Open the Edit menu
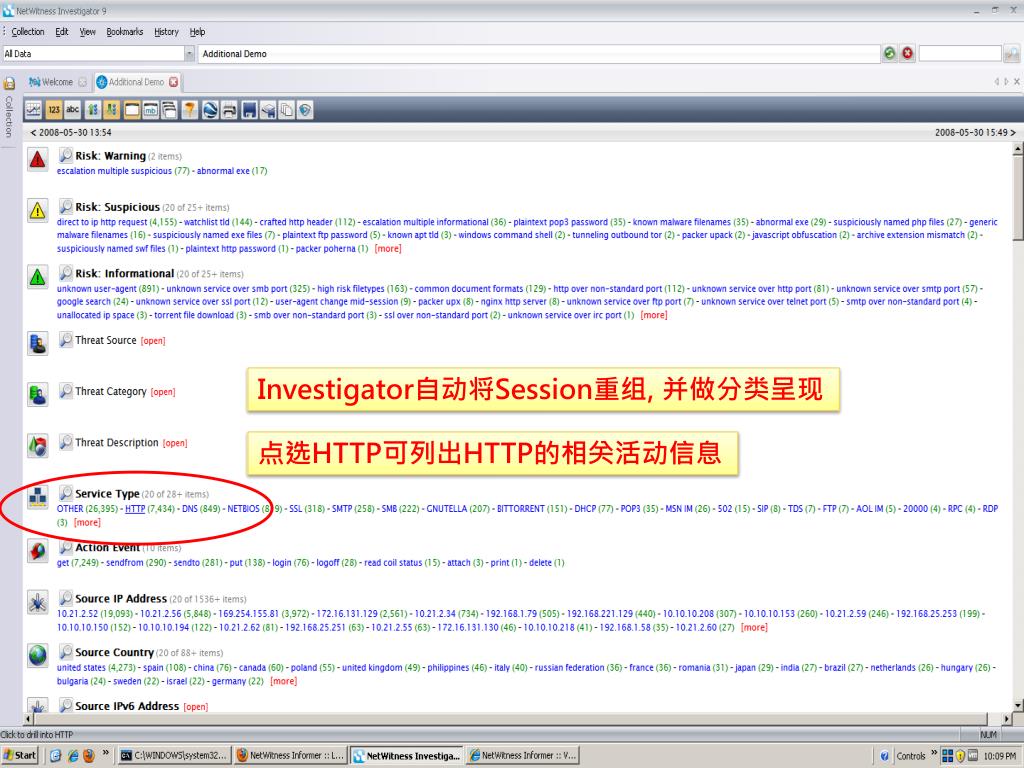This screenshot has width=1024, height=768. pos(61,31)
